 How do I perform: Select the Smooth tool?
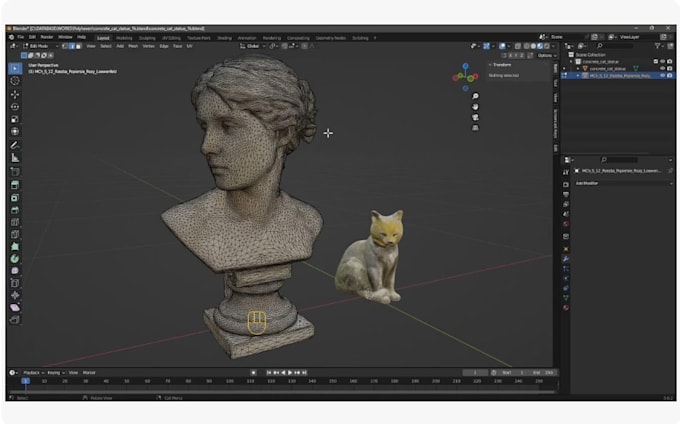coord(15,271)
